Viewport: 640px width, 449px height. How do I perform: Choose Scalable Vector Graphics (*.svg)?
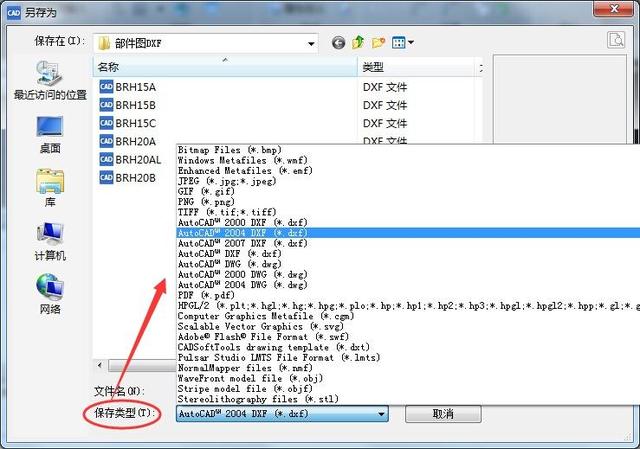tap(408, 327)
